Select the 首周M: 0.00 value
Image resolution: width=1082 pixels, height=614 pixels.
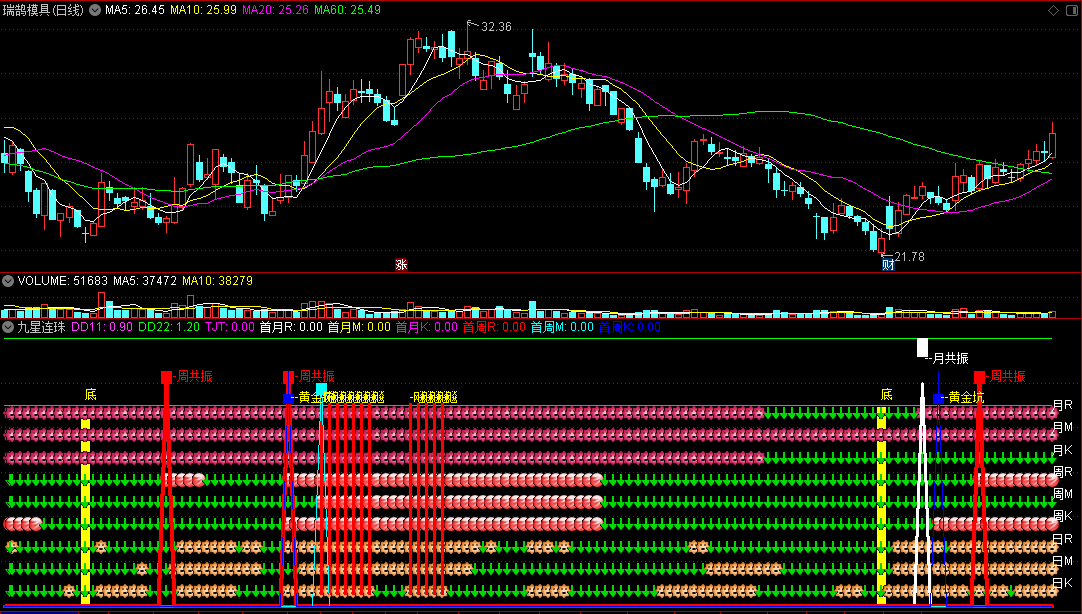pos(562,327)
